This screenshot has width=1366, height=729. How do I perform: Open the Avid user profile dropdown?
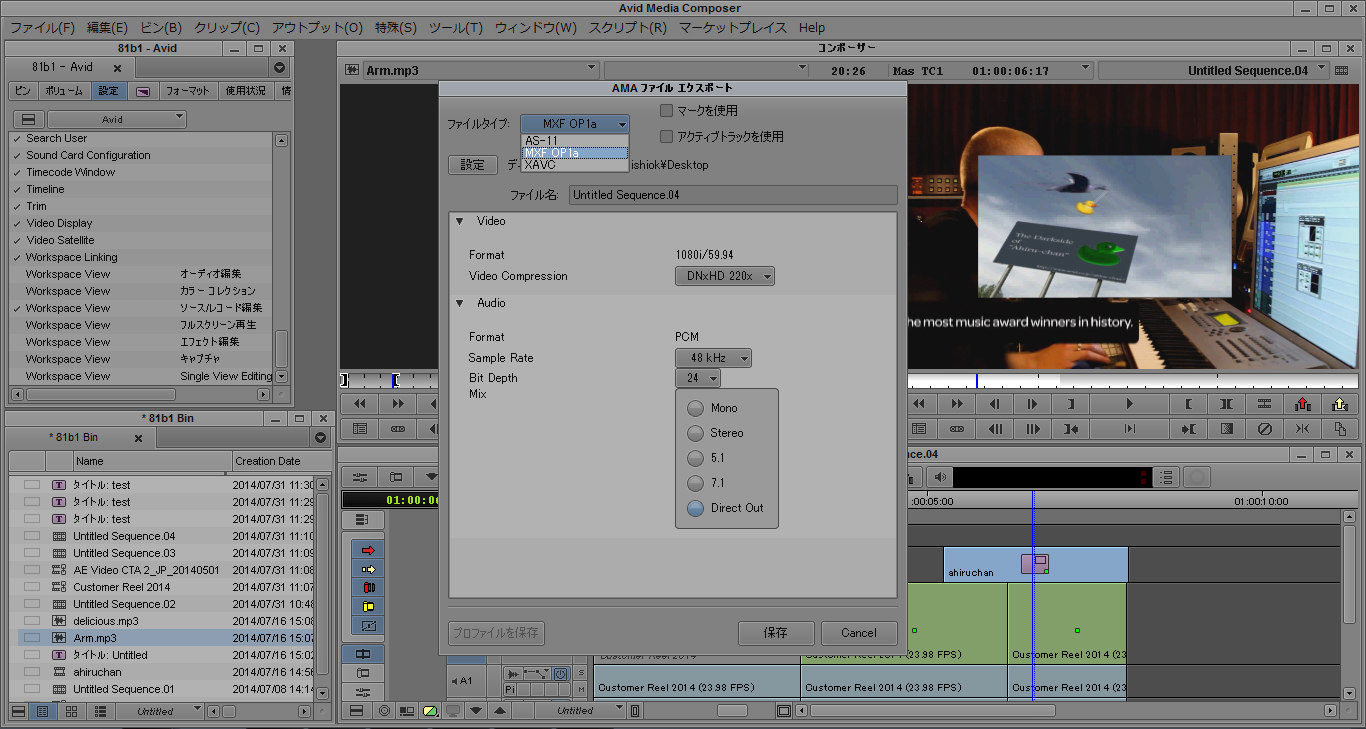click(117, 119)
